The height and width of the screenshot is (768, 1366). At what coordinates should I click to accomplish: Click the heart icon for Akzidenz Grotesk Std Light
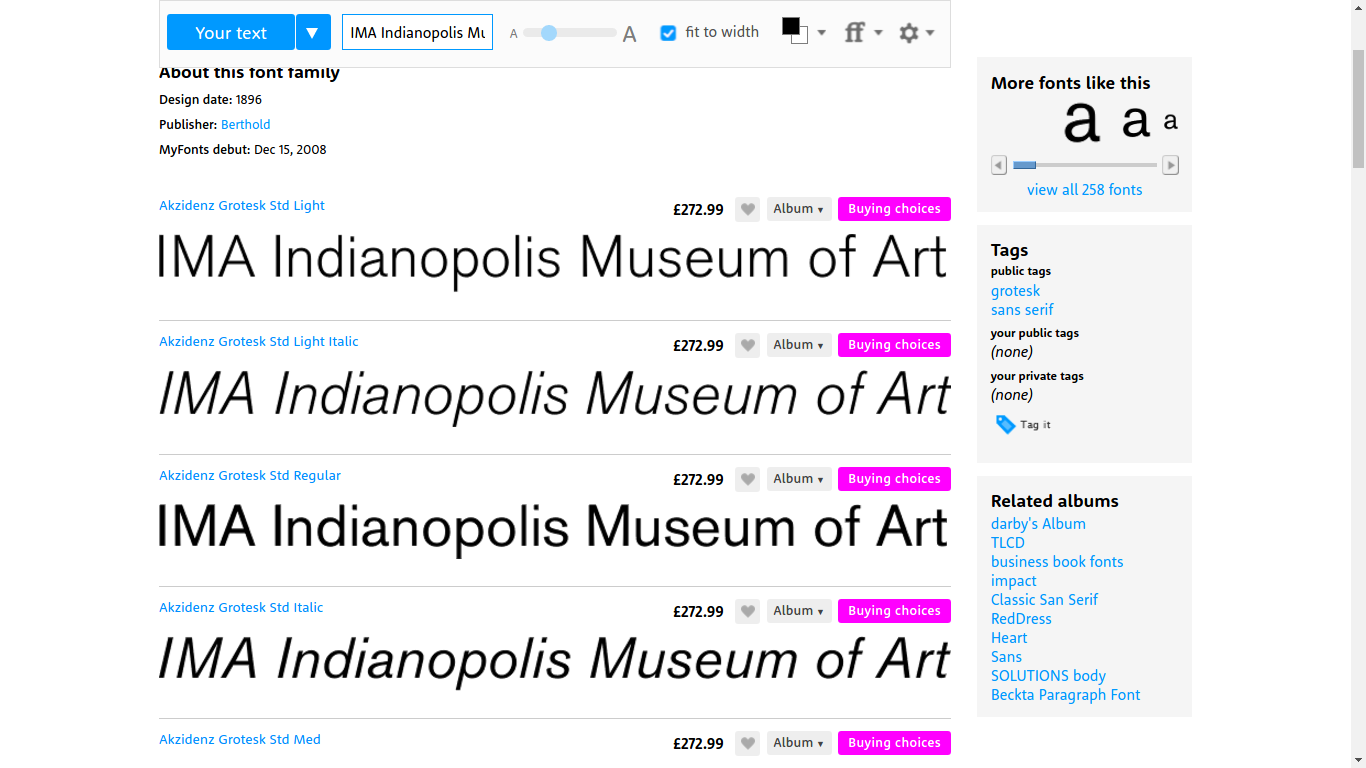pyautogui.click(x=747, y=209)
